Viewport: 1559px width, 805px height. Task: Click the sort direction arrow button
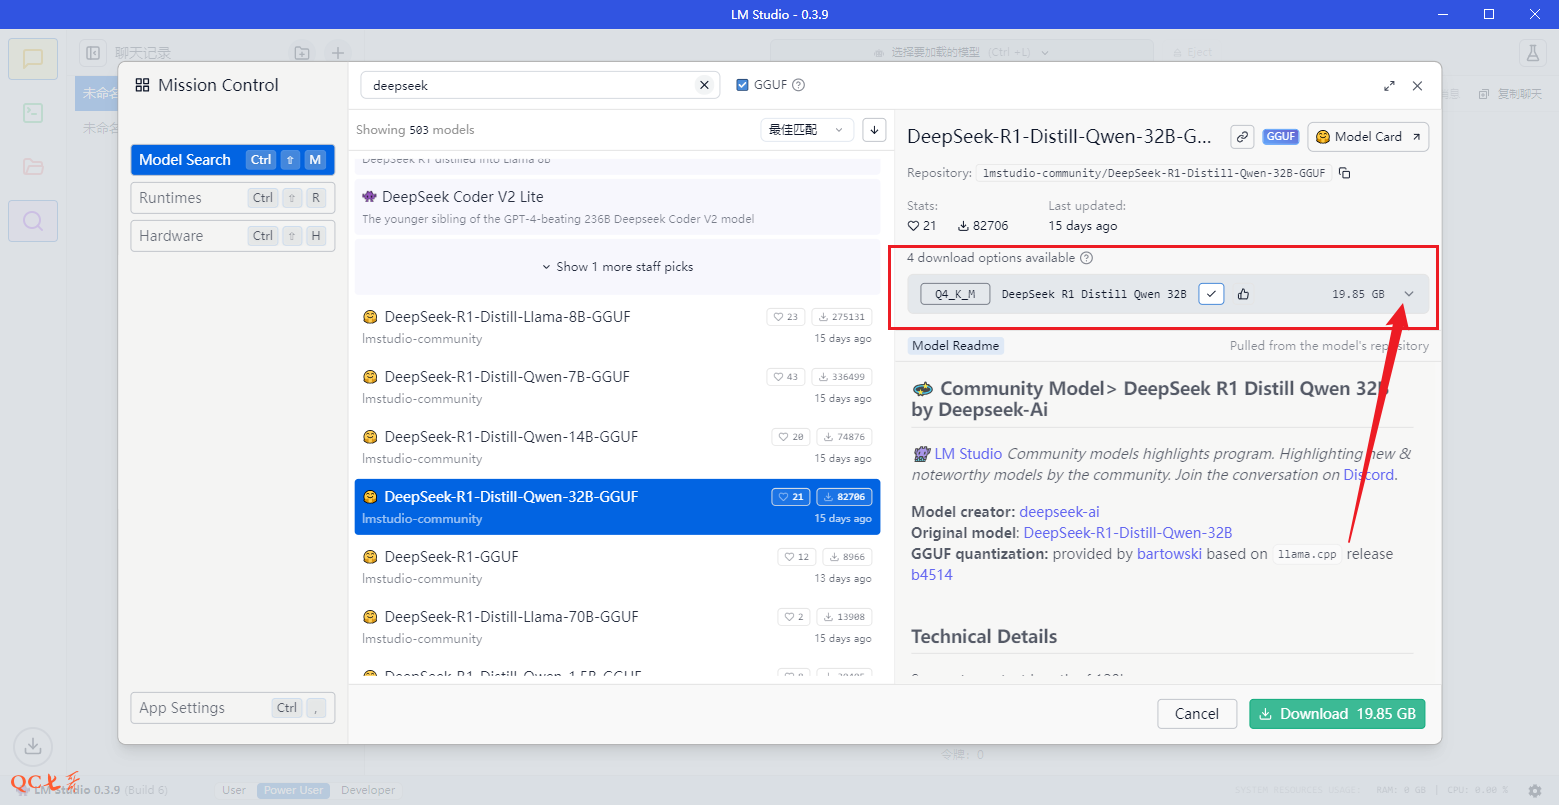[874, 129]
